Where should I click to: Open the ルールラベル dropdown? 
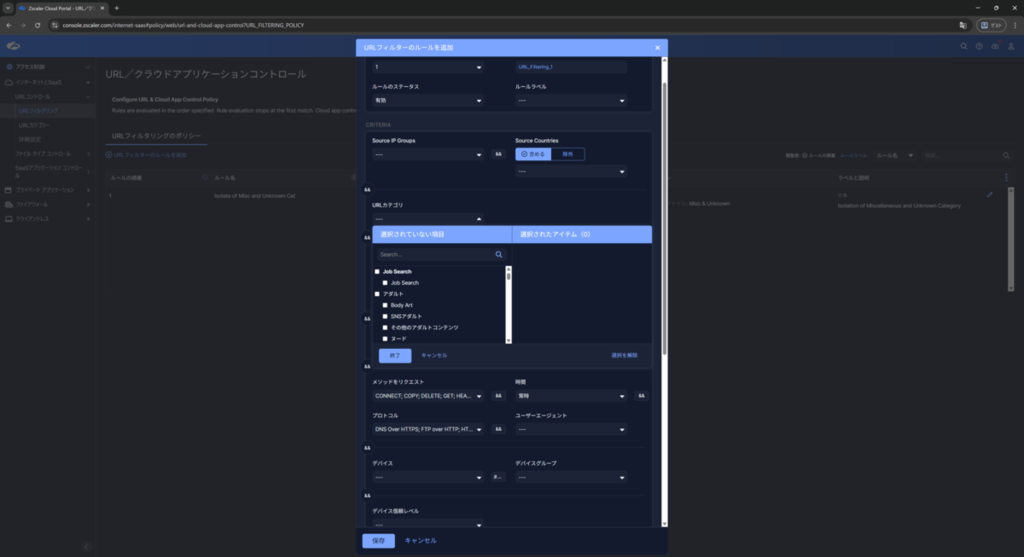(570, 101)
